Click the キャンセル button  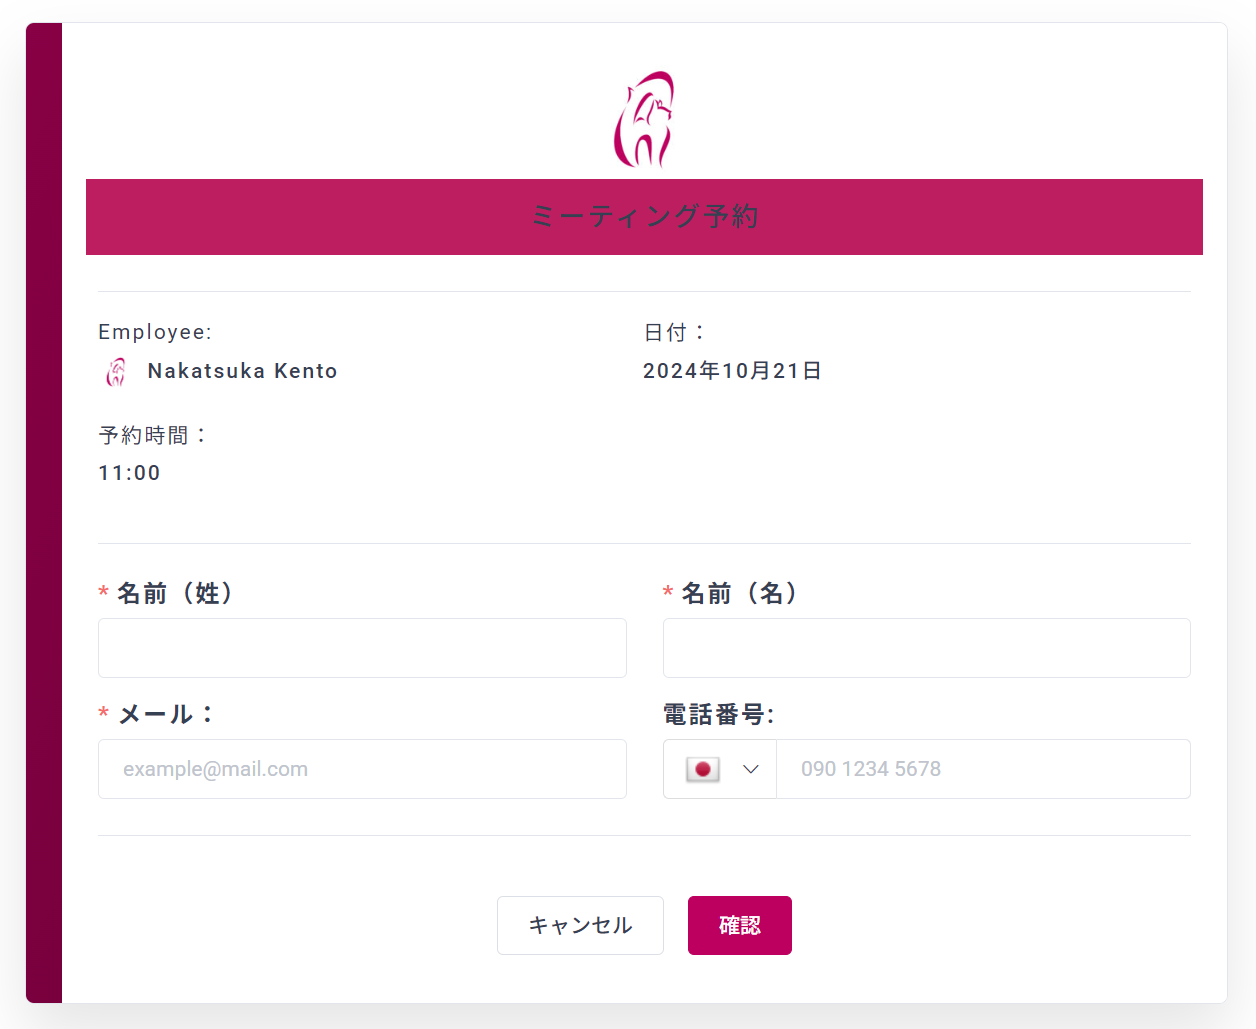pyautogui.click(x=580, y=925)
